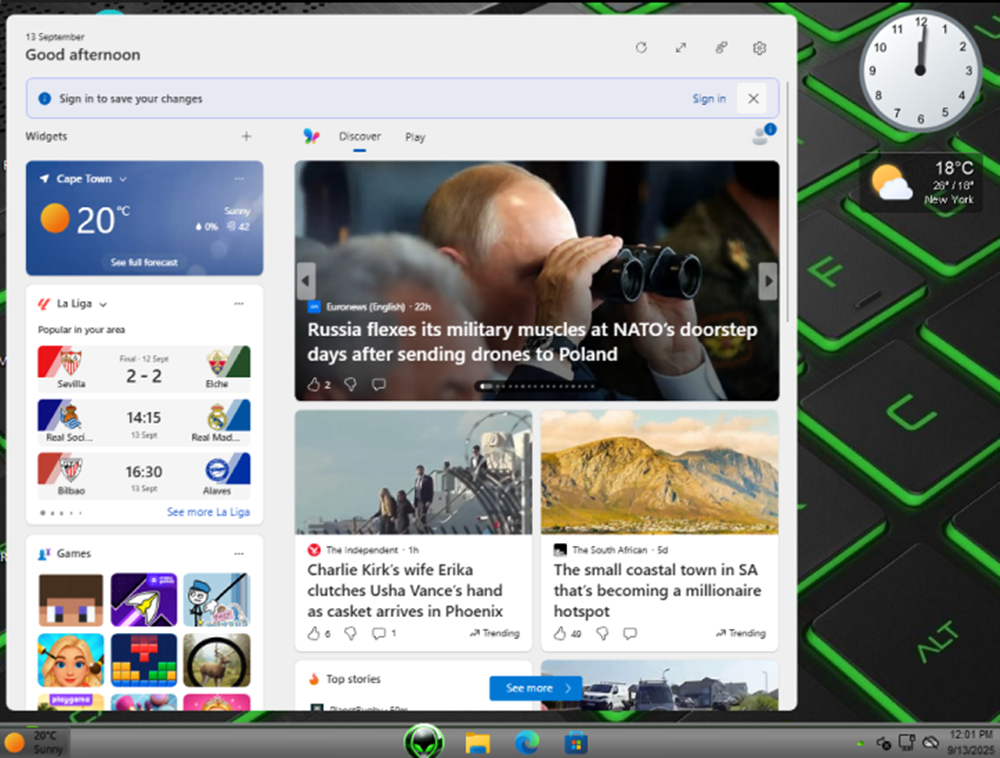The width and height of the screenshot is (1000, 758).
Task: Select the Discover tab
Action: point(359,137)
